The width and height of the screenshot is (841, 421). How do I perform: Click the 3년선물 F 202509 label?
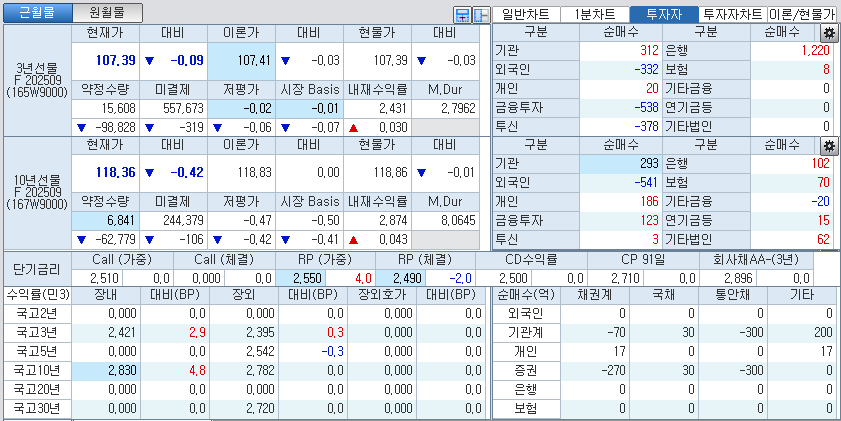pos(38,80)
